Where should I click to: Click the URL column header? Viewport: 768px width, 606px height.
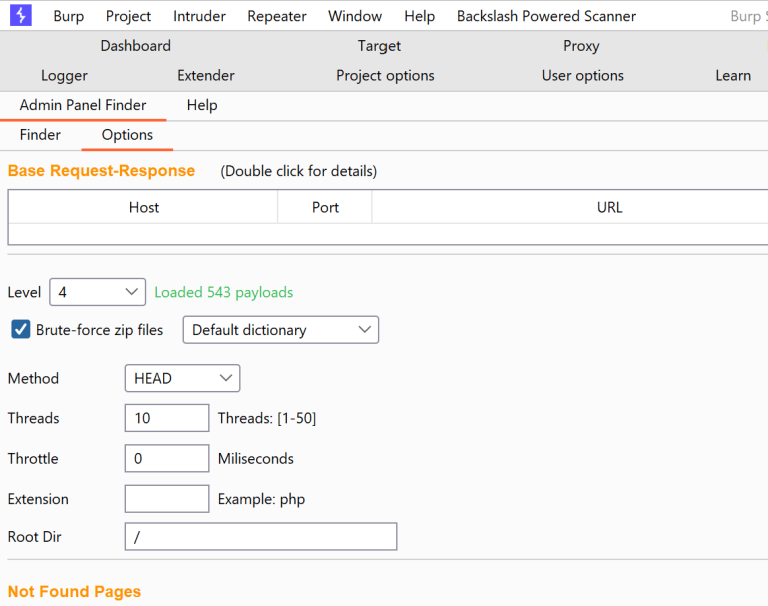point(609,207)
